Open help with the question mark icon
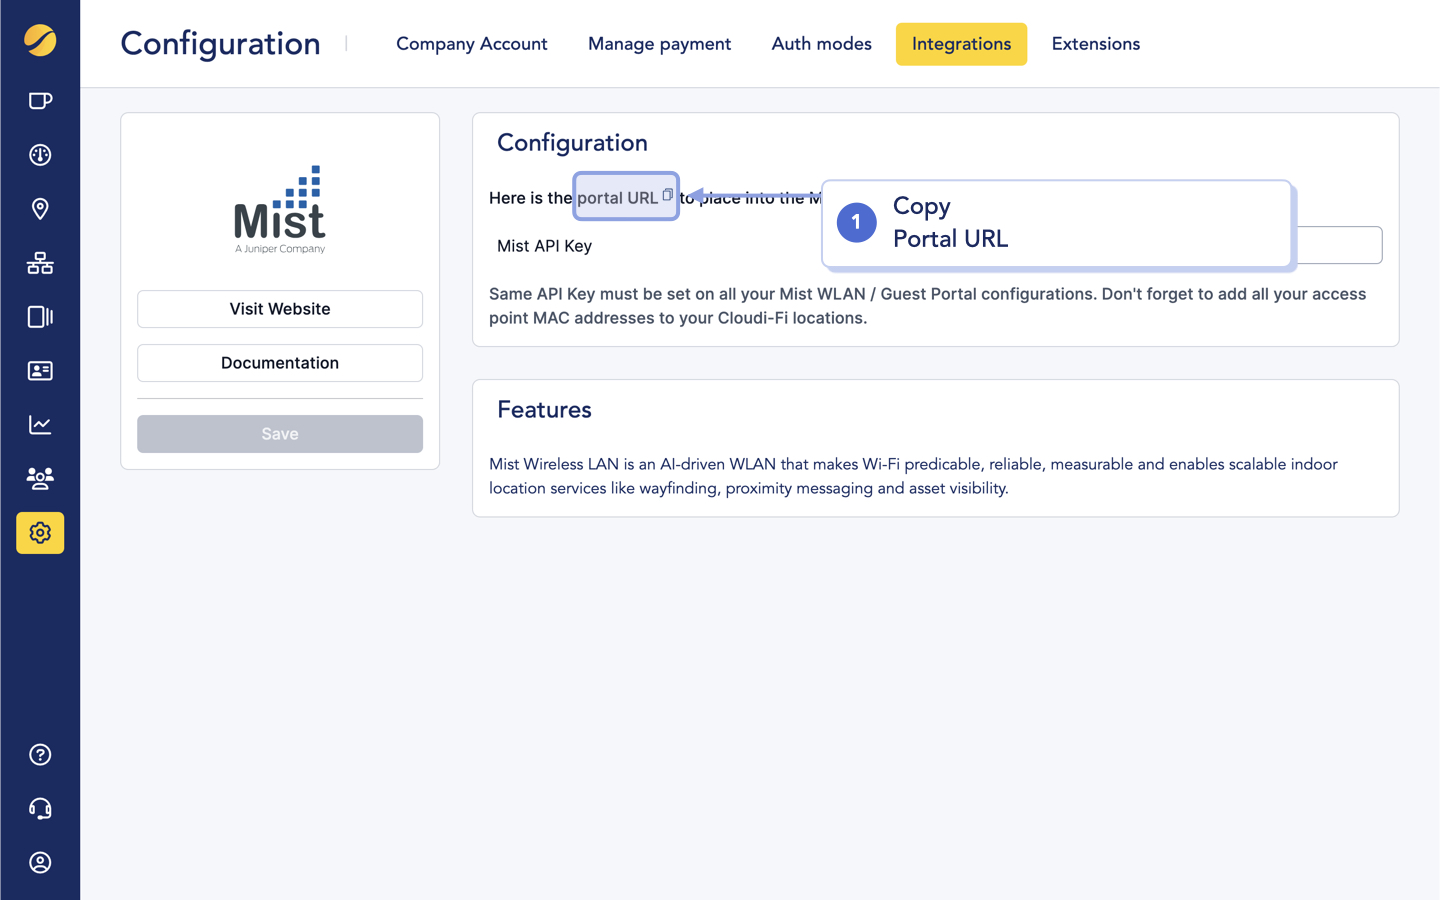Viewport: 1440px width, 900px height. (x=40, y=754)
